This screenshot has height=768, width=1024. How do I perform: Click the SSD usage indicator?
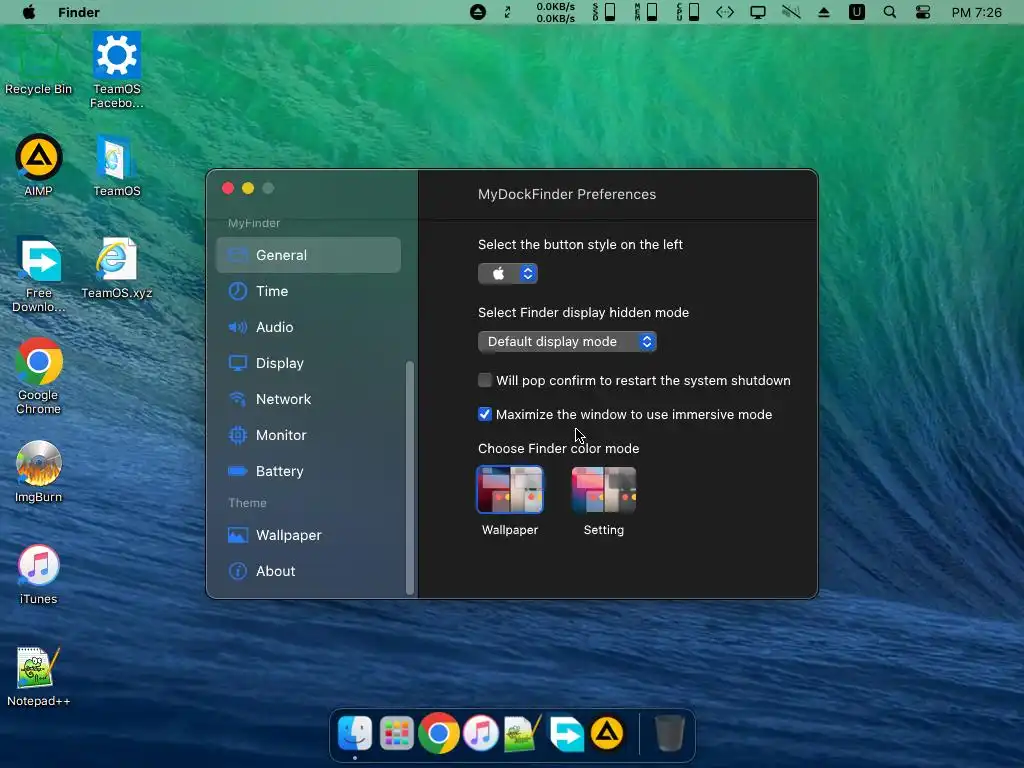(x=605, y=12)
